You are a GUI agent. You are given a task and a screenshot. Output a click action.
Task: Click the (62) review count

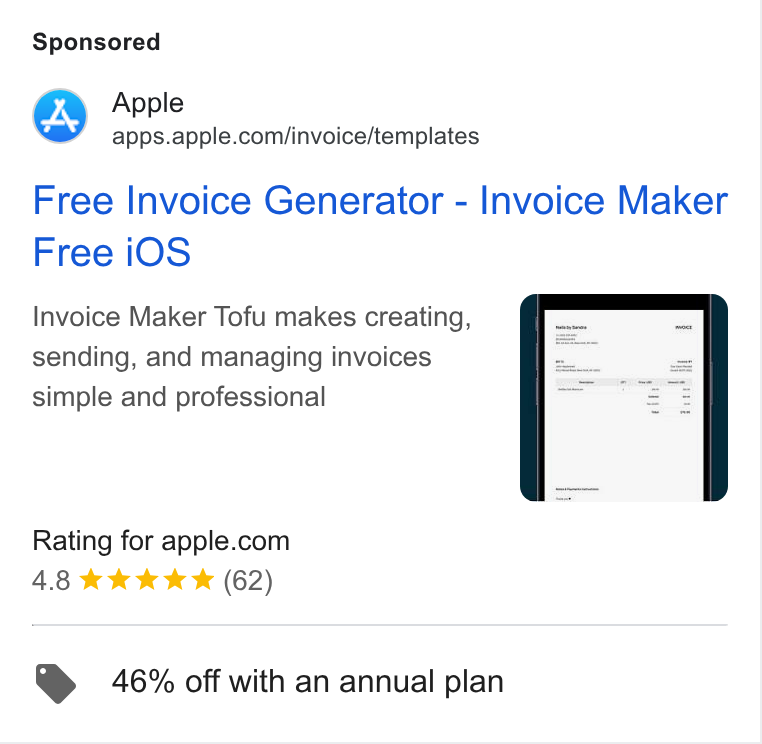(248, 581)
